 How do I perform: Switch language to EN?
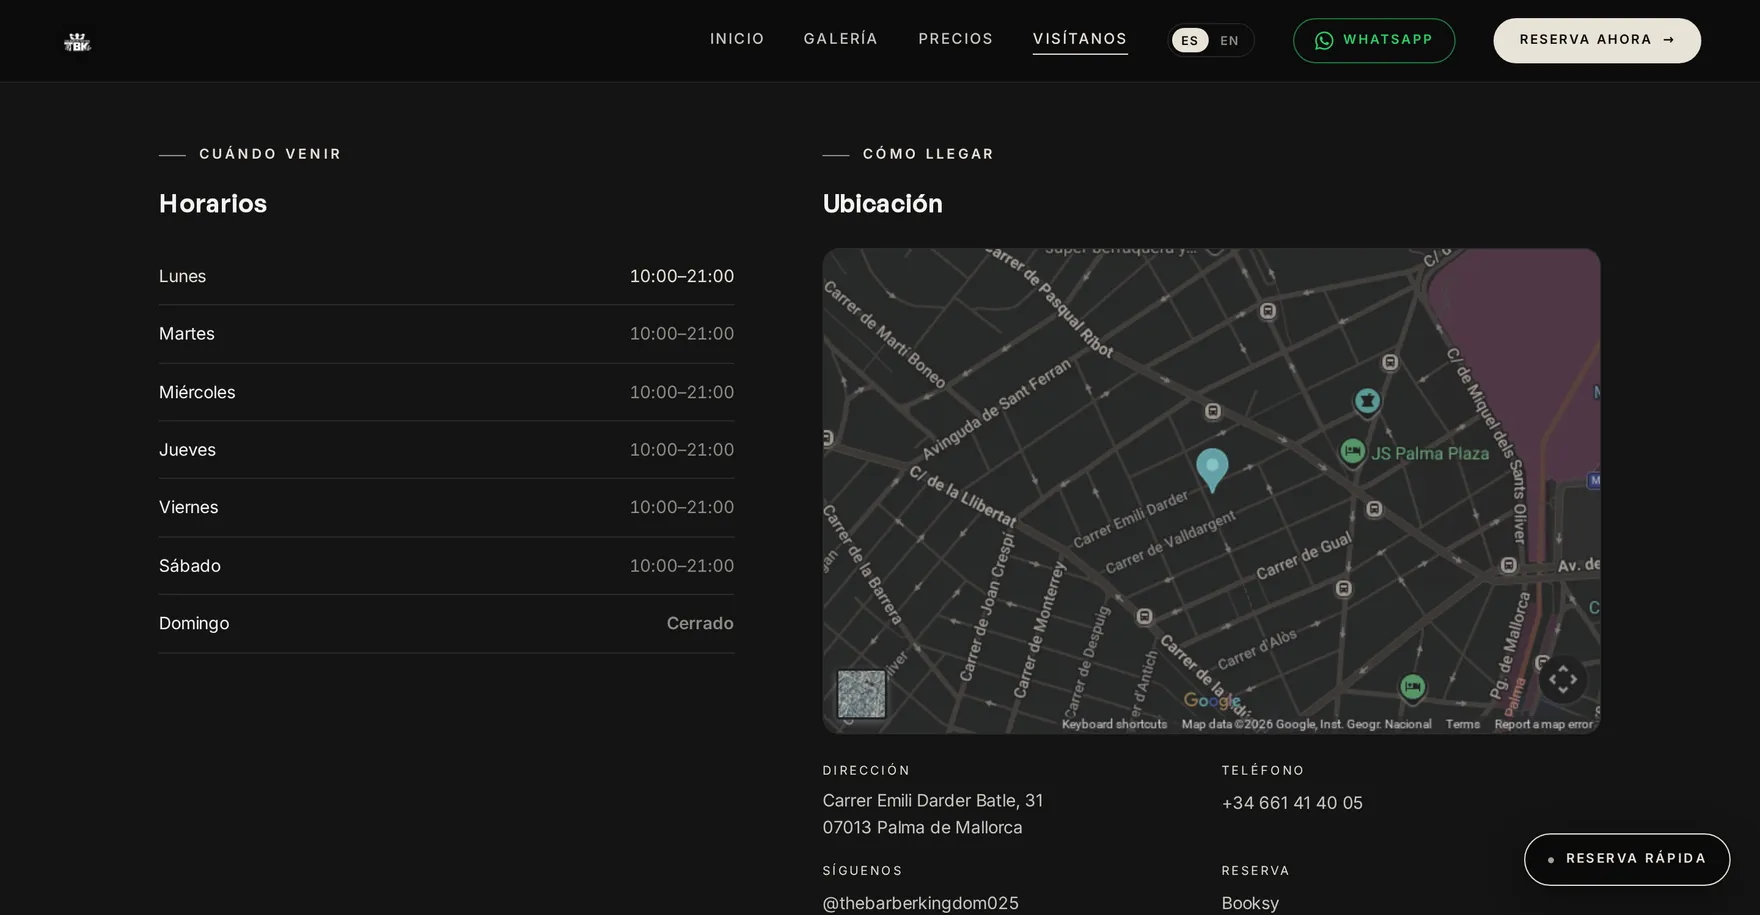[1229, 41]
